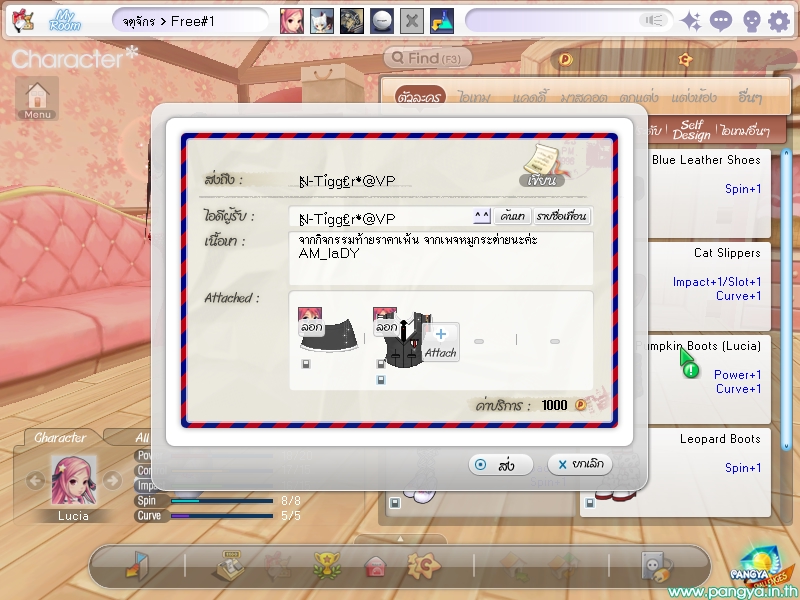Screen dimensions: 800x600
Task: Open the รายชื่อเพื่อน friend list button
Action: coord(562,216)
